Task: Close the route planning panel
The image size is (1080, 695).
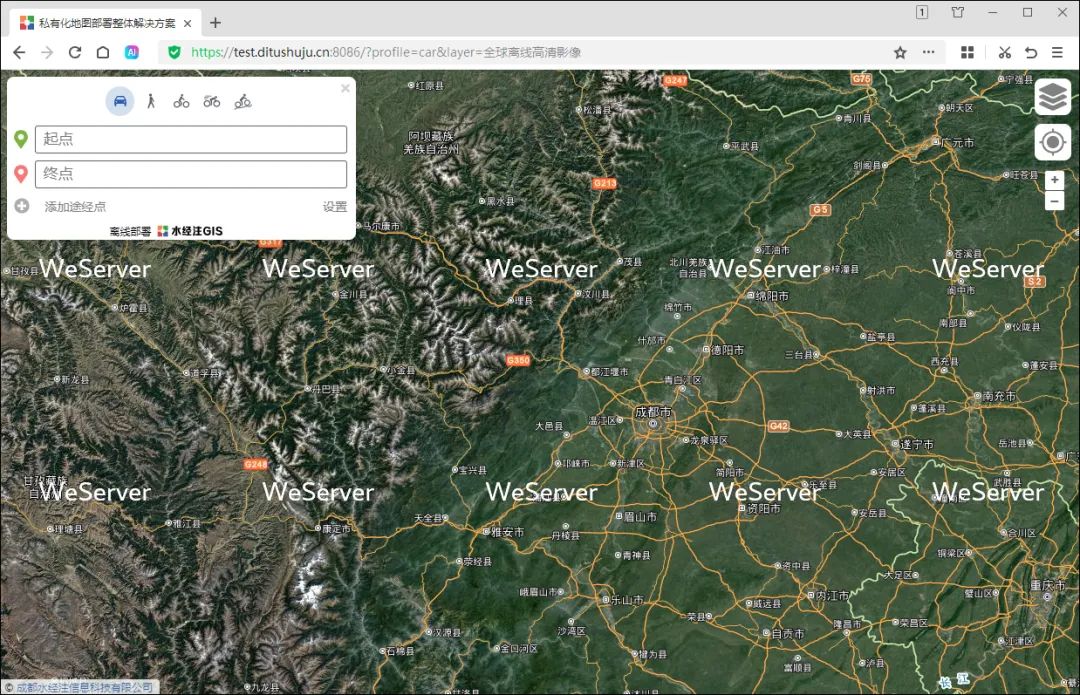Action: (x=345, y=89)
